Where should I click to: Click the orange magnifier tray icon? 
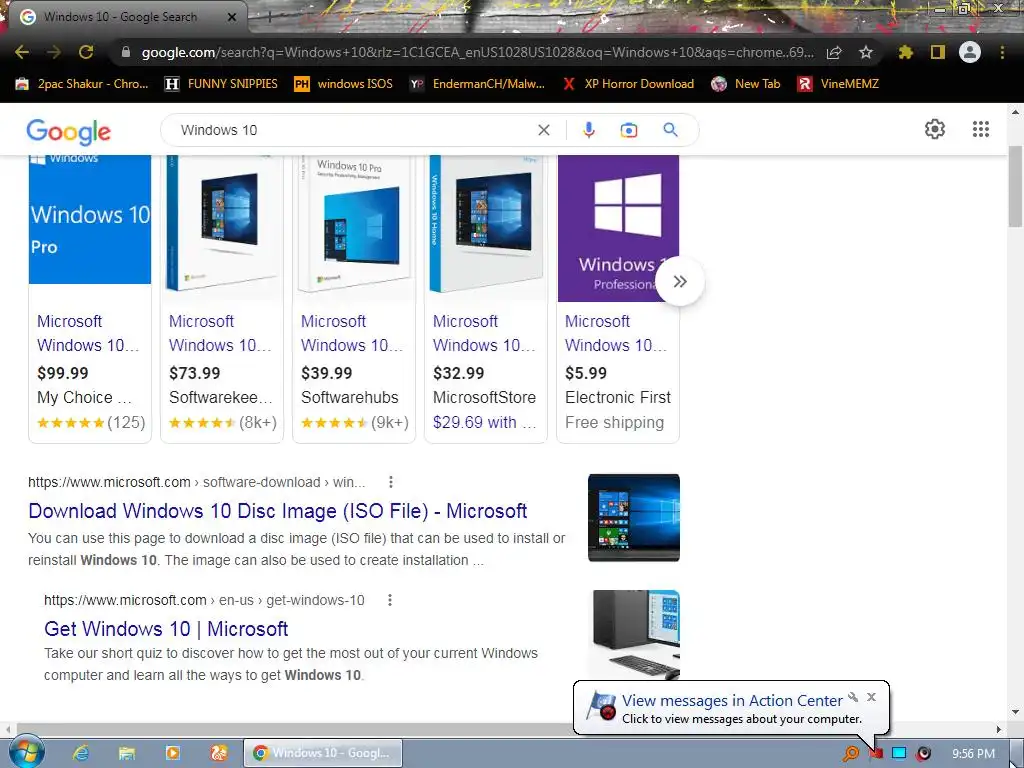[851, 754]
